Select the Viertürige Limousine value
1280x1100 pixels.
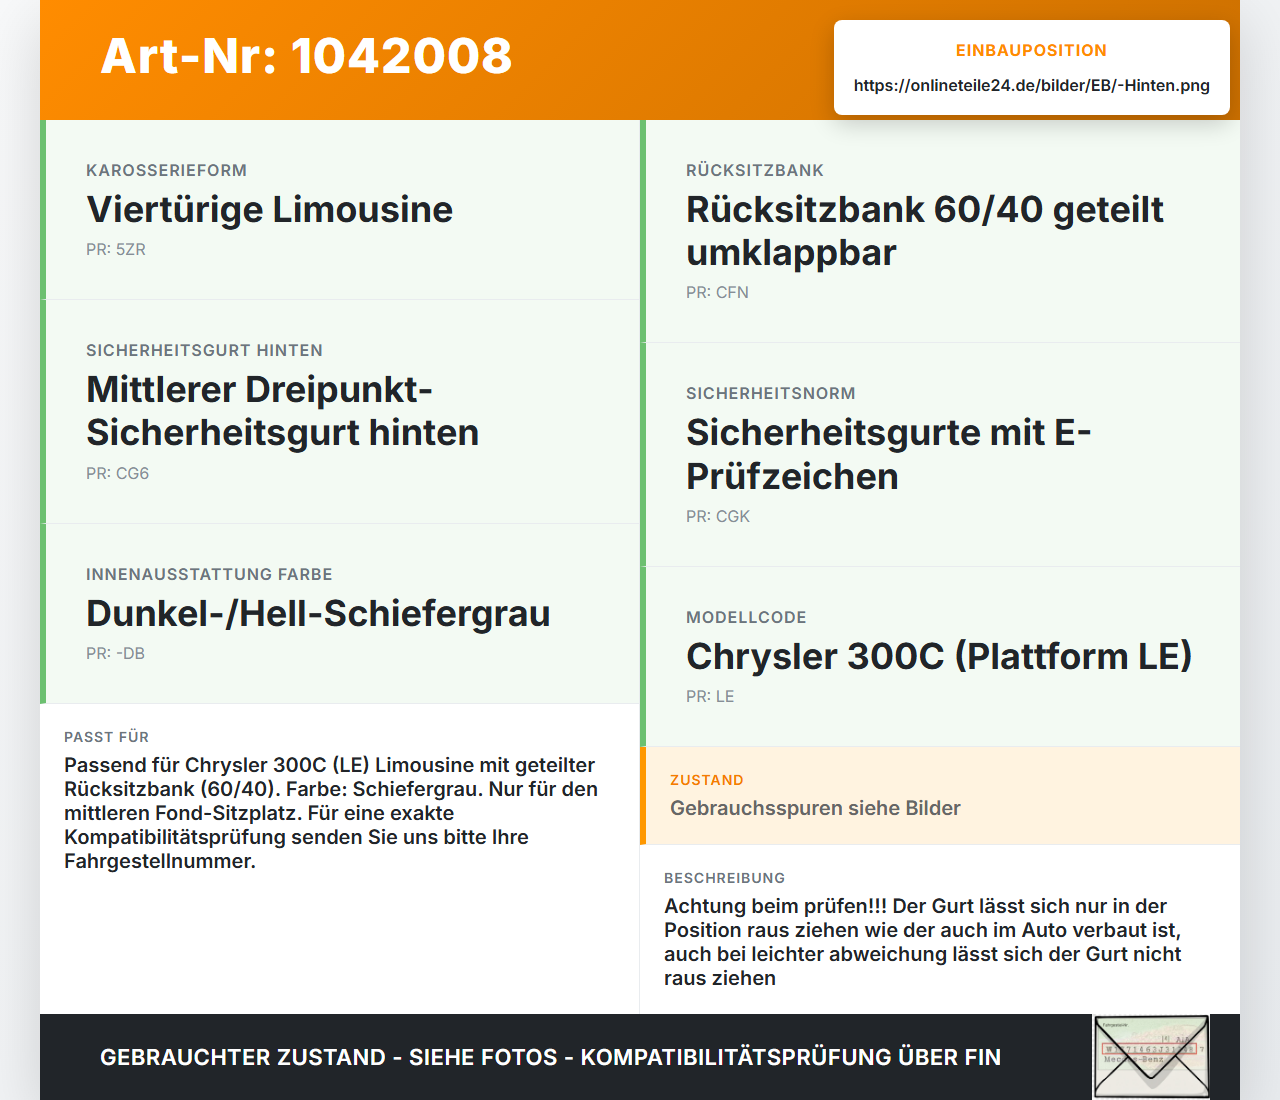269,210
